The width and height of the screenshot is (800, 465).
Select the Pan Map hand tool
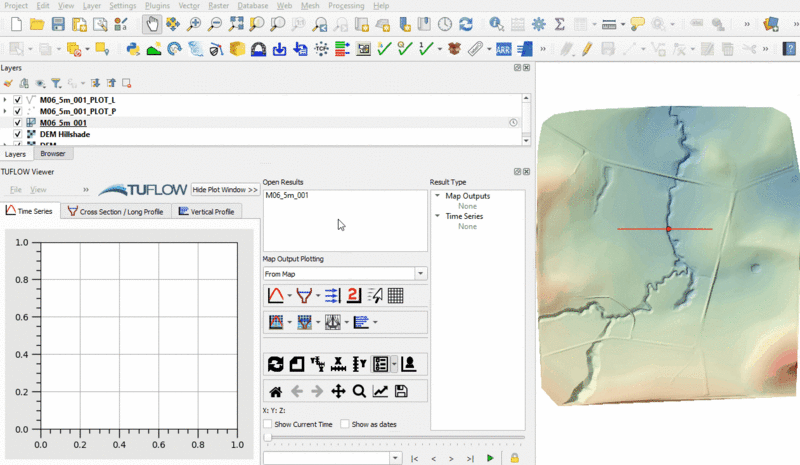(152, 23)
